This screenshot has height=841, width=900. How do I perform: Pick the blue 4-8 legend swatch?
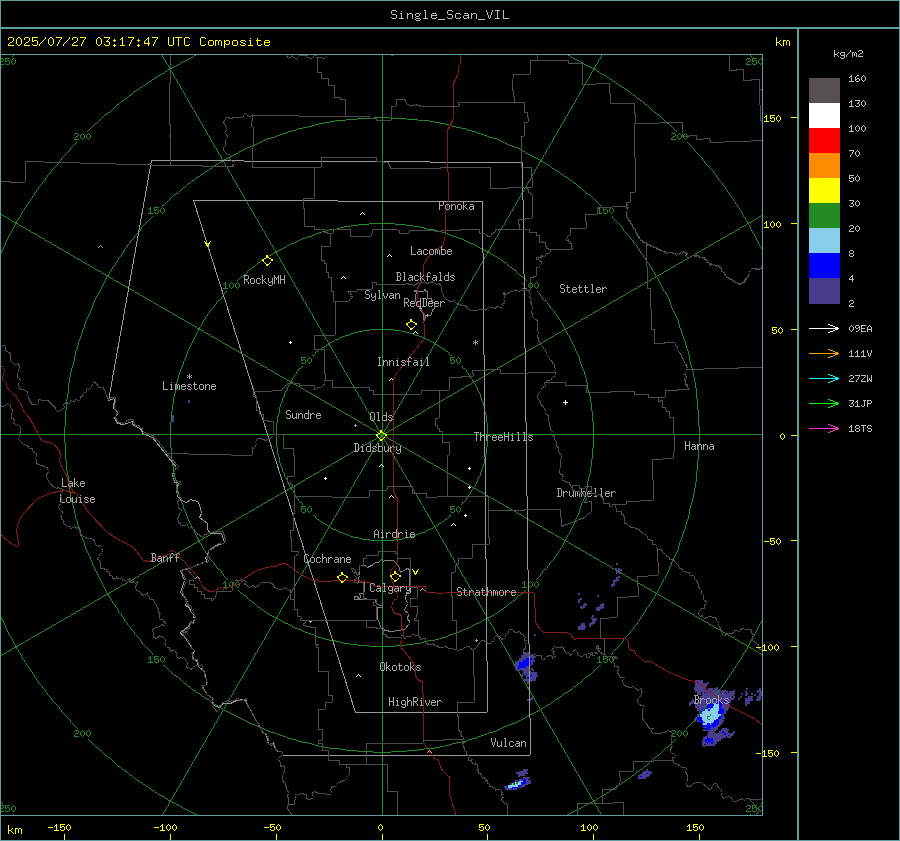824,266
